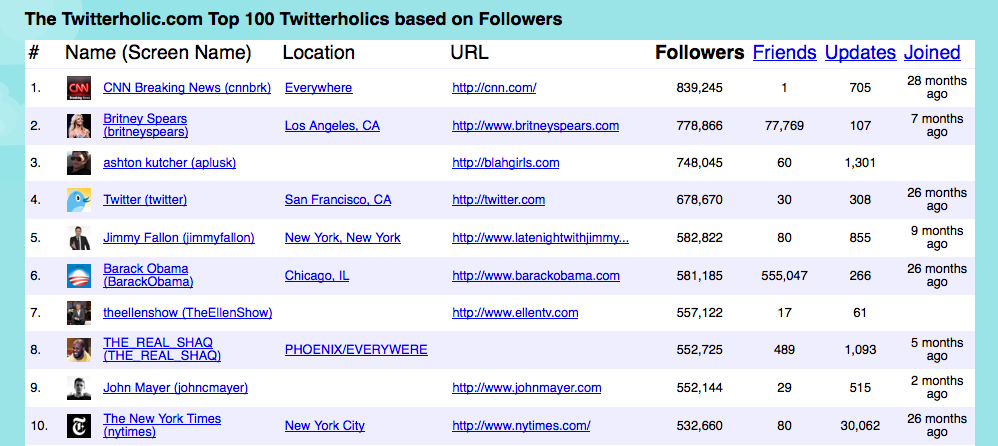Select the San Francisco, CA location link
Image resolution: width=998 pixels, height=446 pixels.
coord(338,200)
